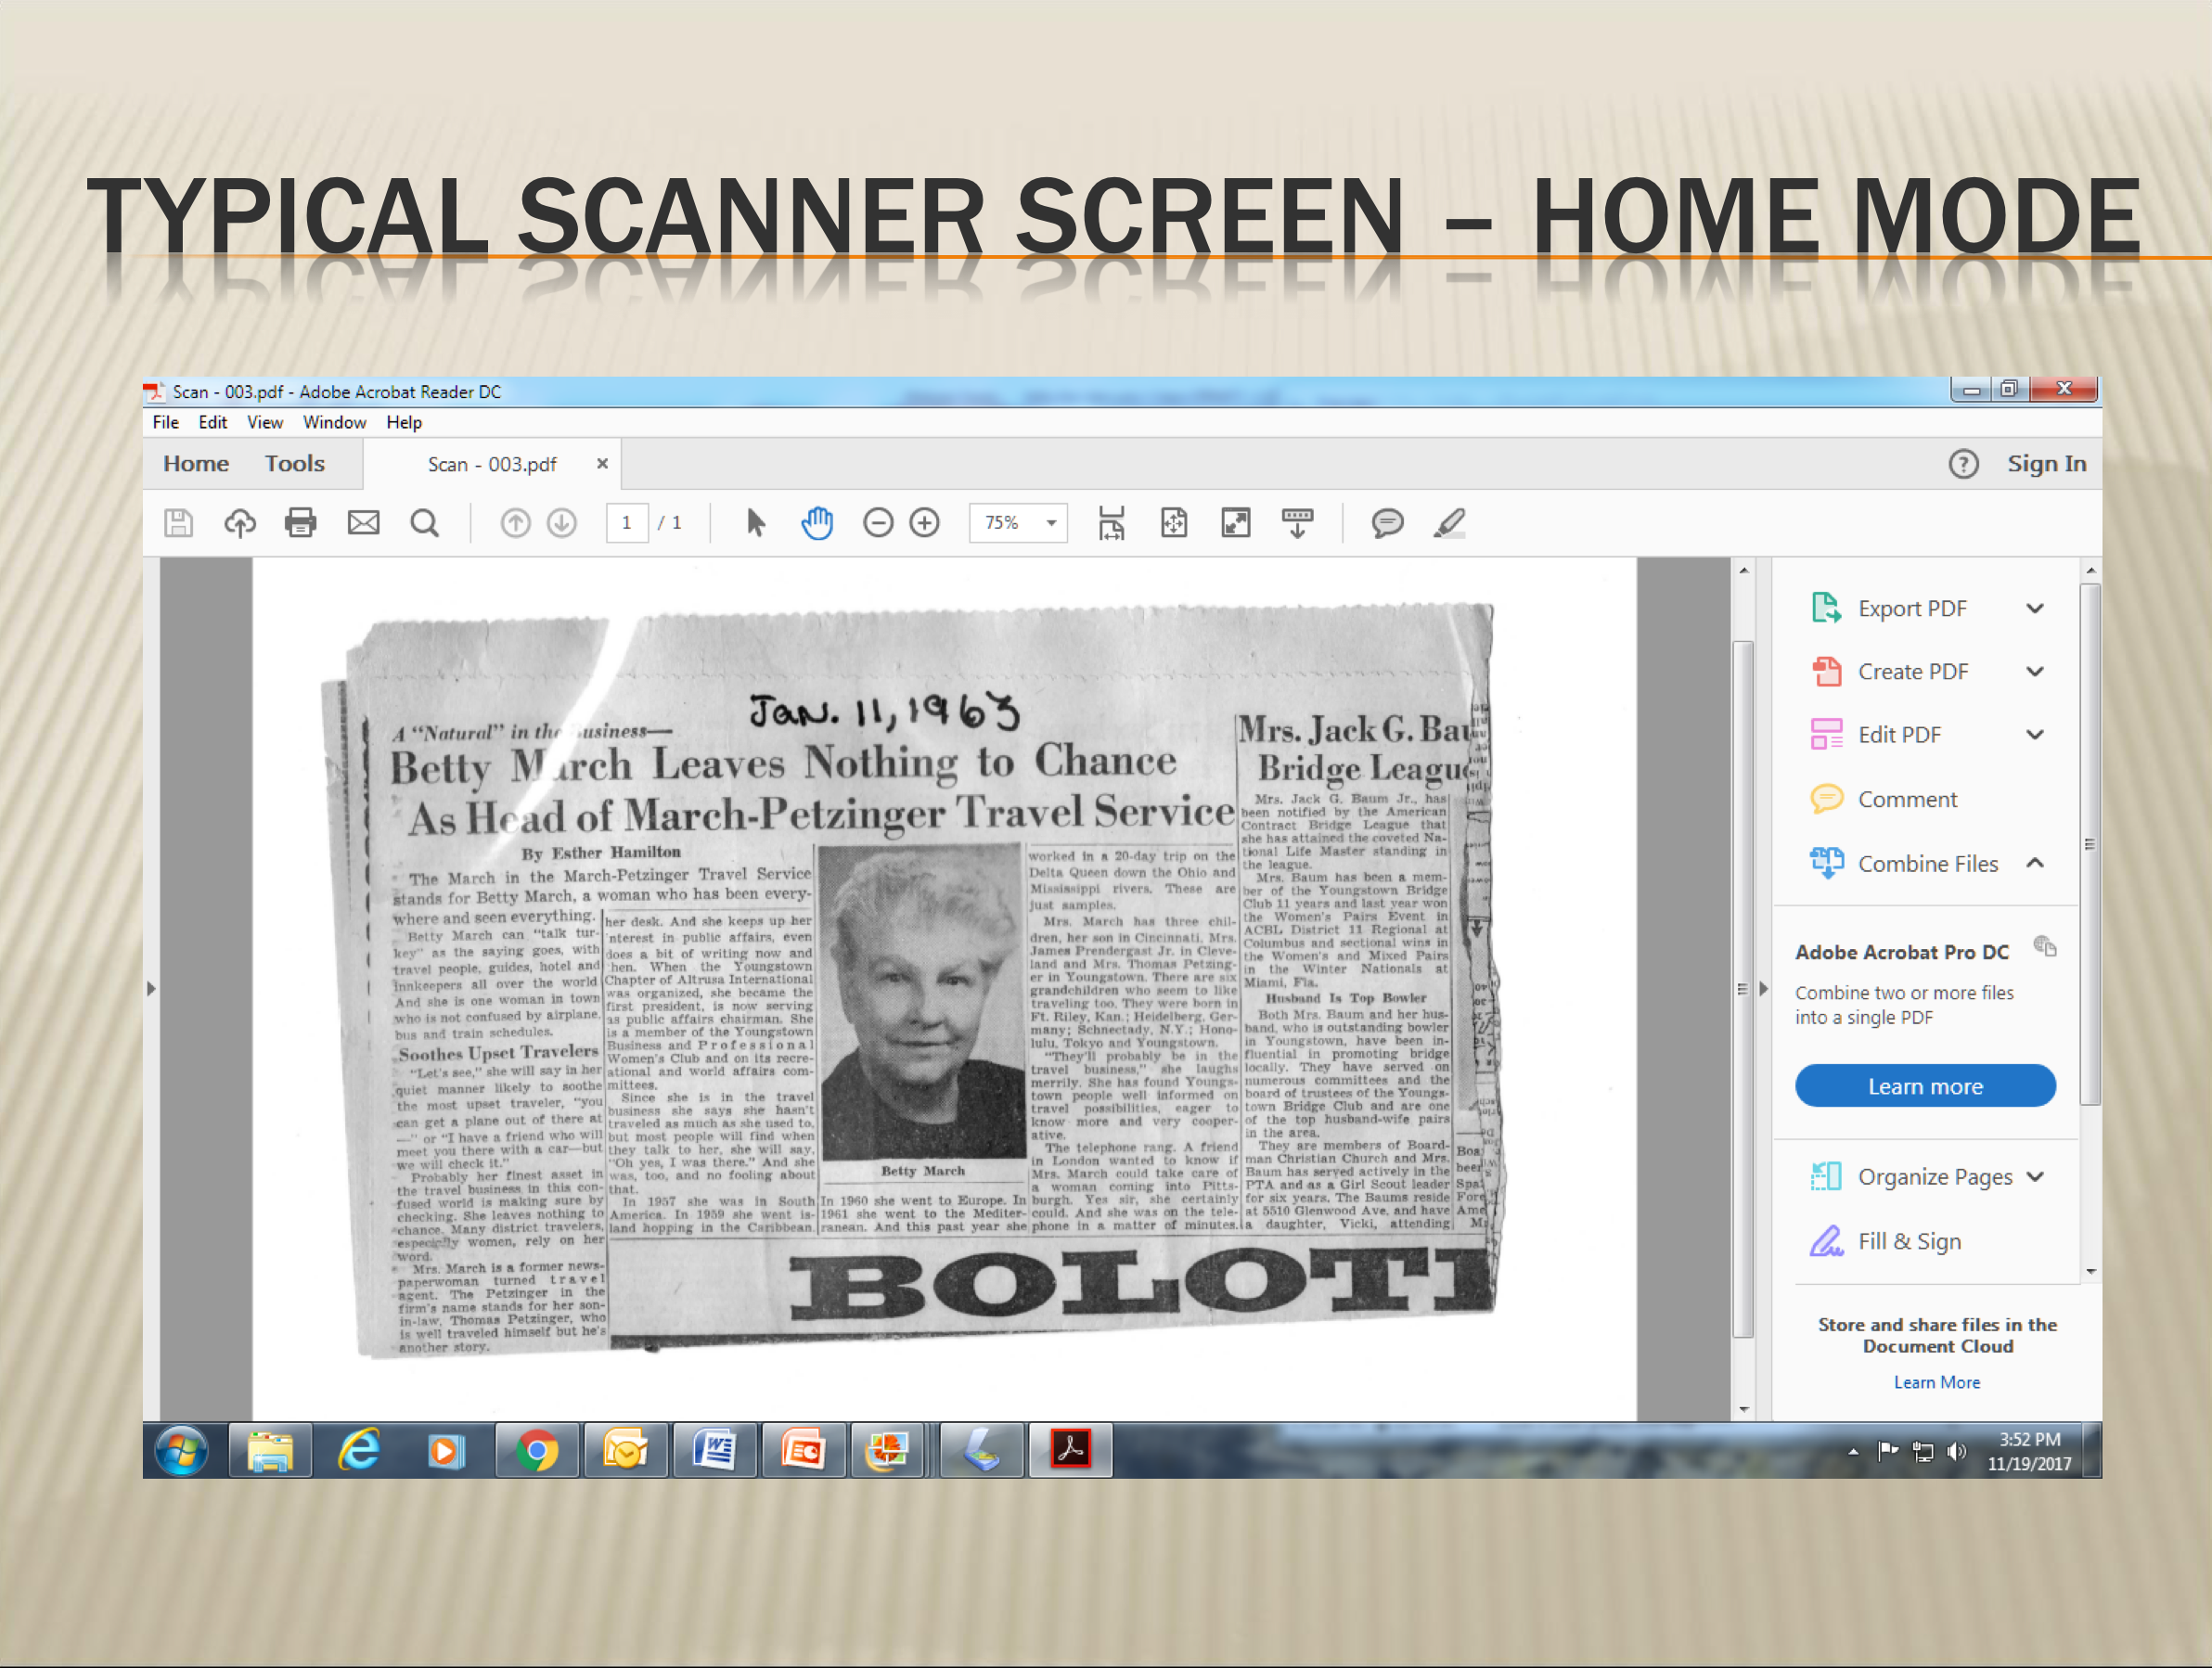Open Organize Pages tool
The width and height of the screenshot is (2212, 1668).
[x=1910, y=1177]
